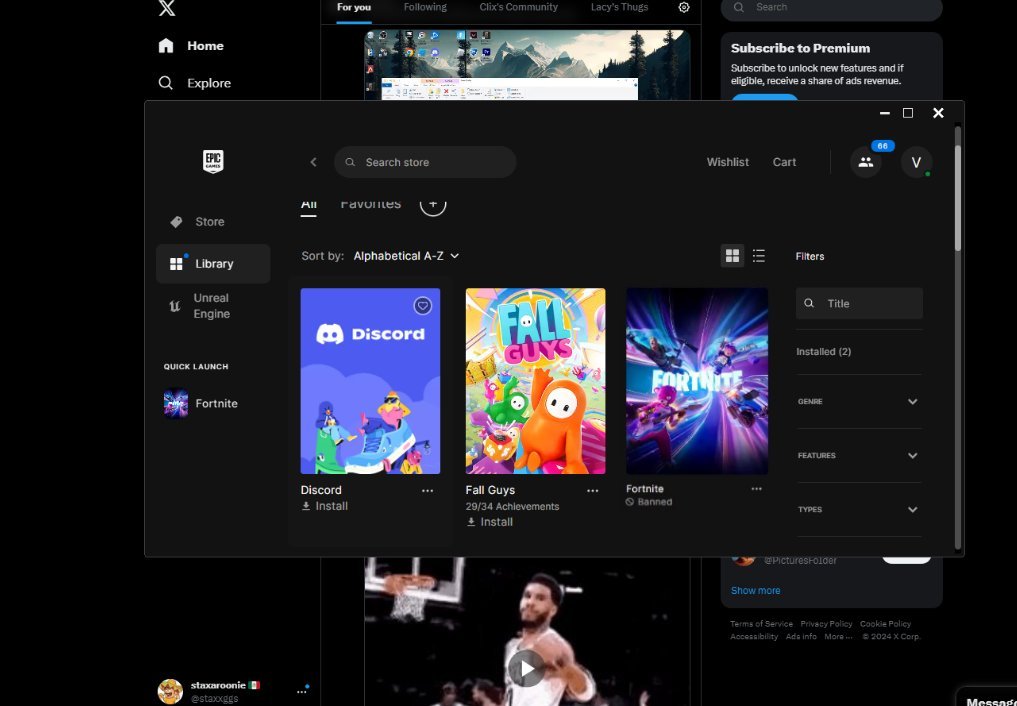The width and height of the screenshot is (1017, 706).
Task: Favorite Discord with the heart icon
Action: pyautogui.click(x=422, y=305)
